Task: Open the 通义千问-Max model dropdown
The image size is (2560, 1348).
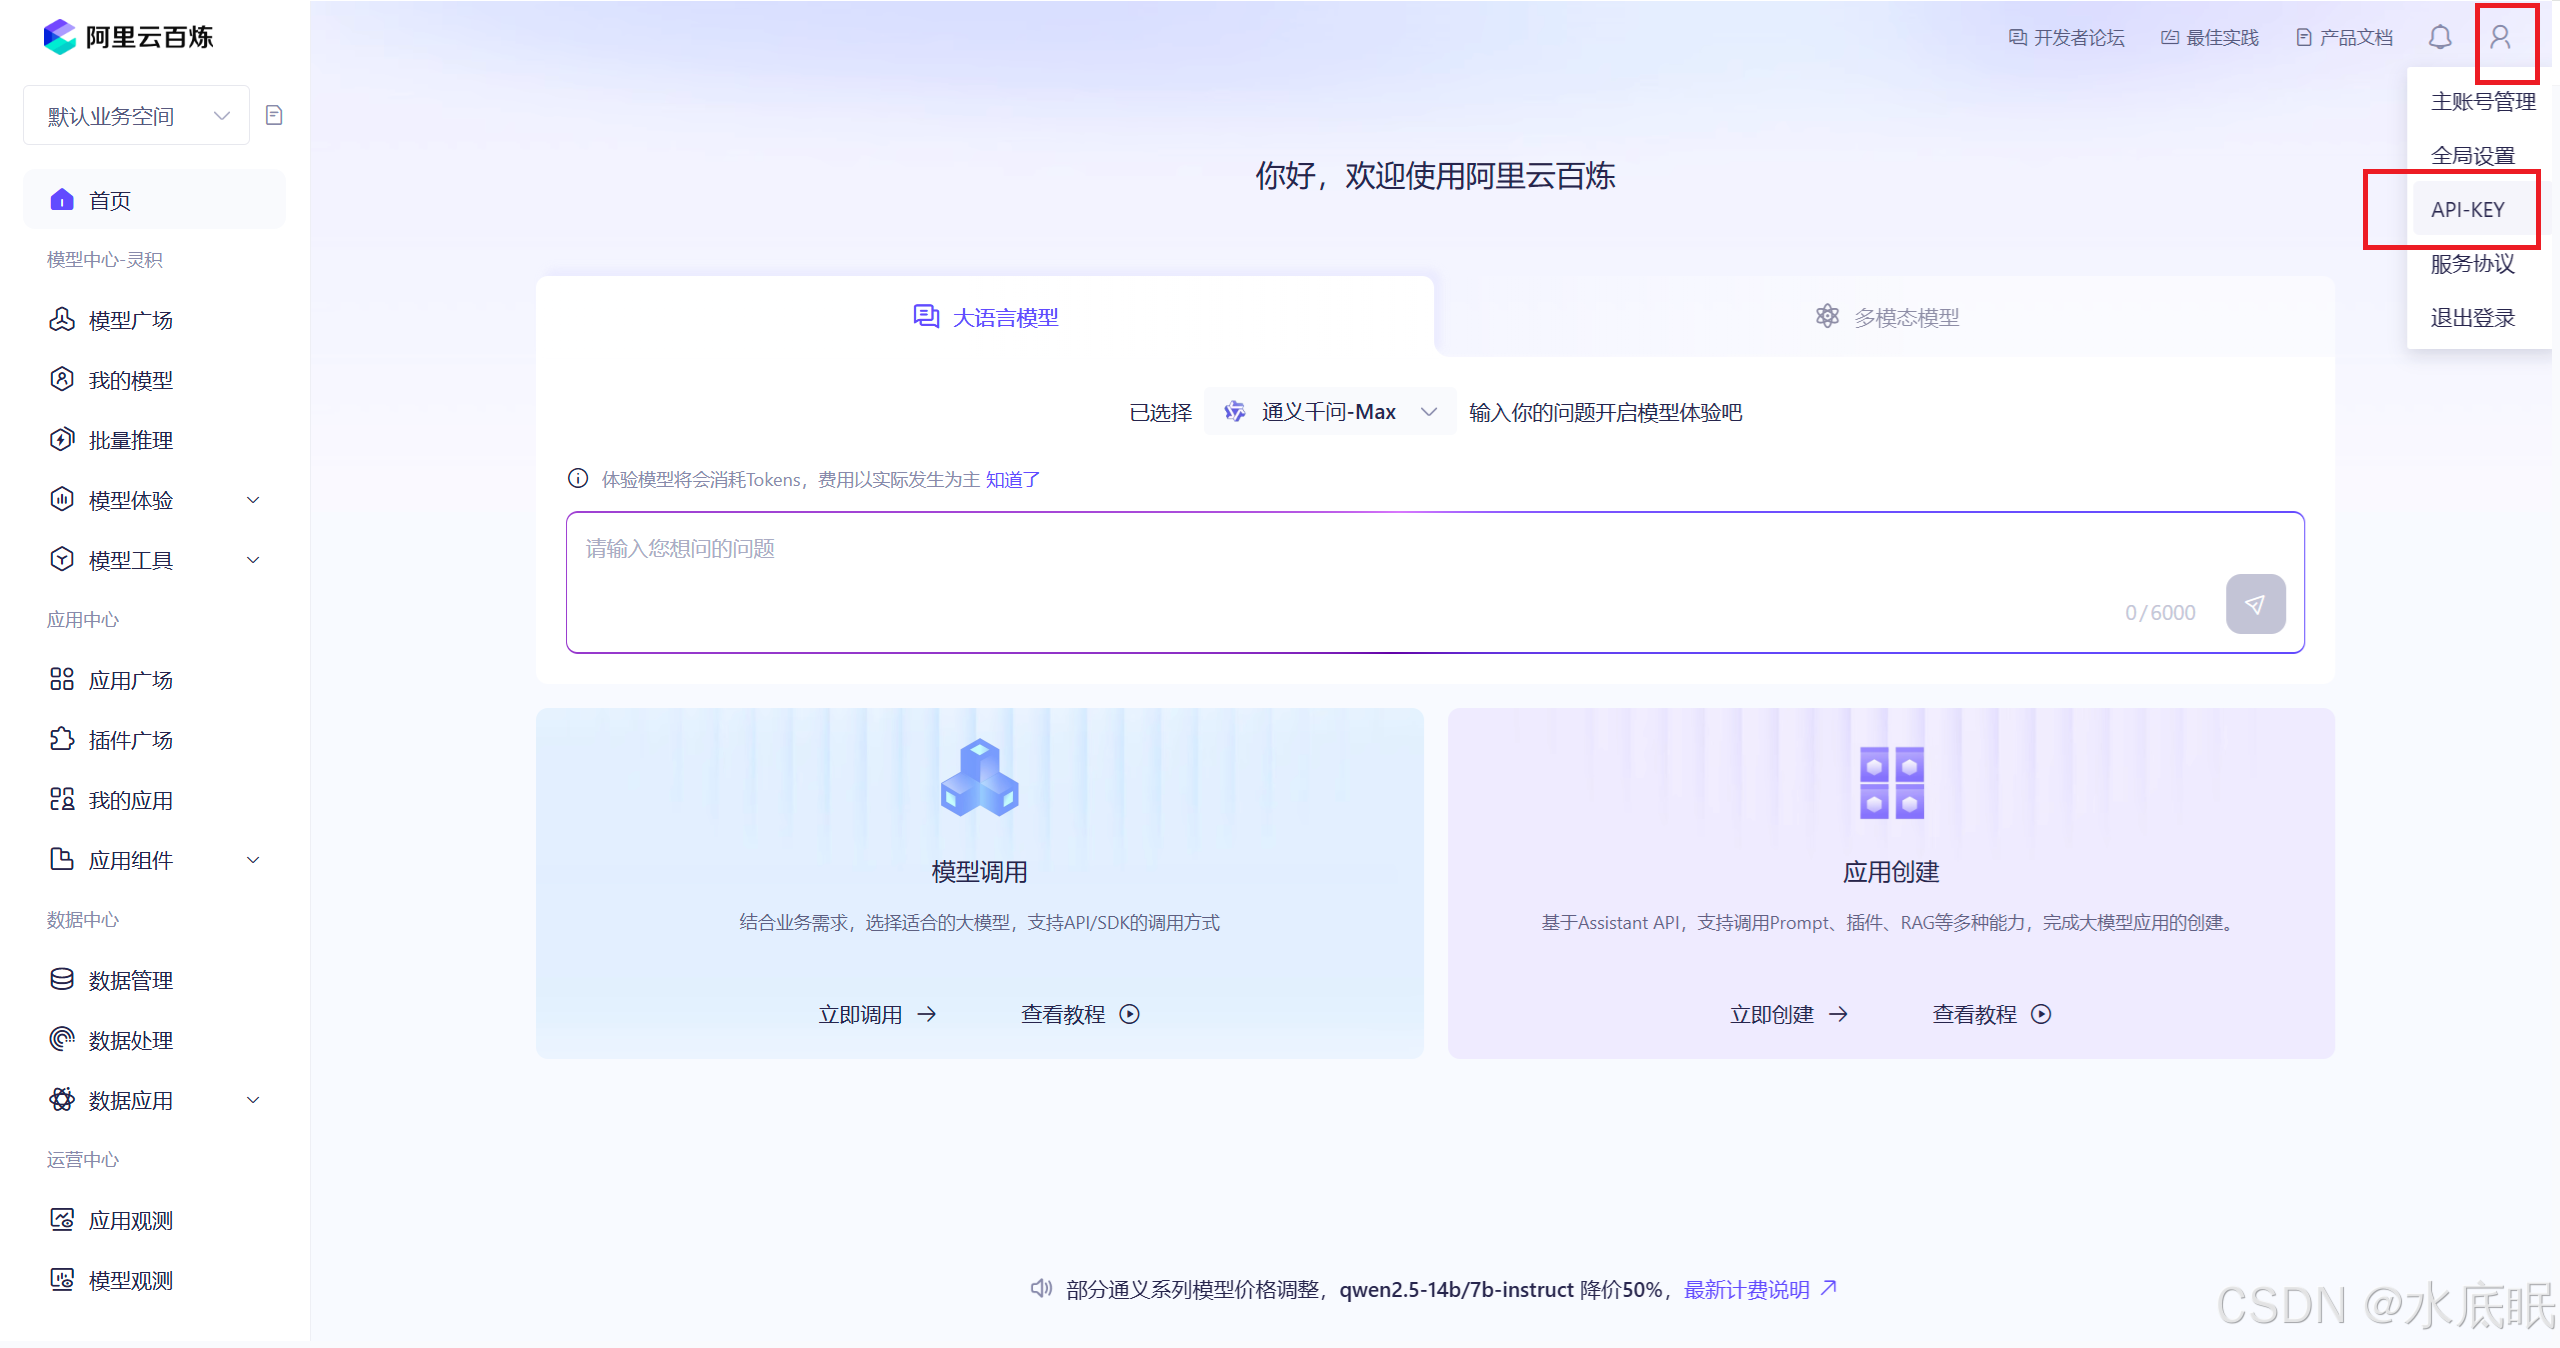Action: pyautogui.click(x=1329, y=412)
